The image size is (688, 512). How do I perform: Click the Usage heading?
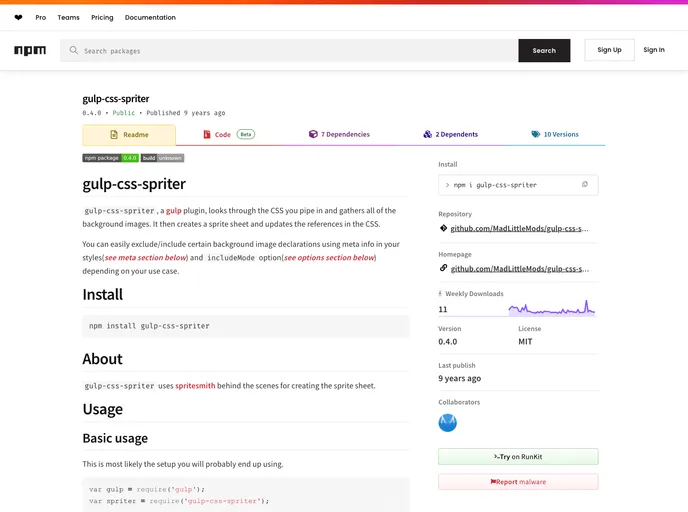click(x=103, y=409)
